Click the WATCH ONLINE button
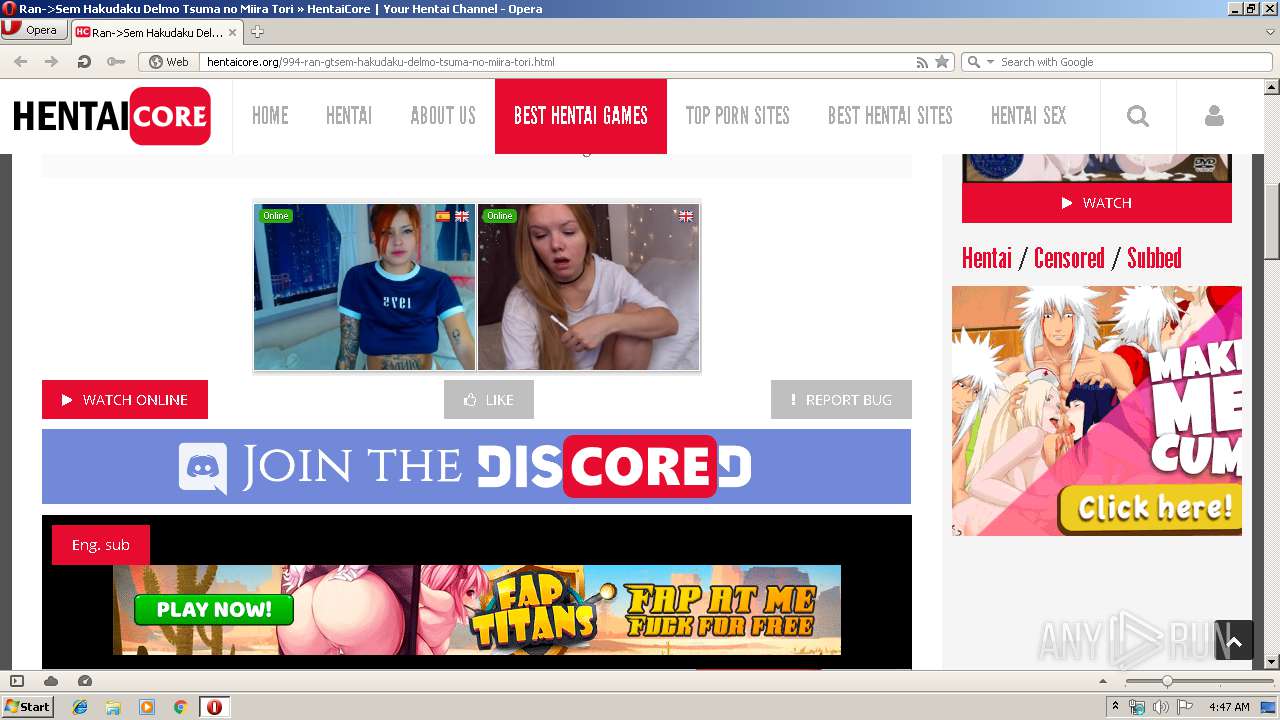 [x=125, y=400]
